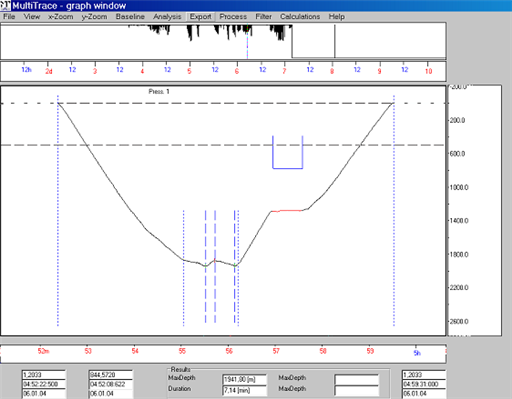Select the 844,5720 value field
512x399 pixels.
[111, 375]
